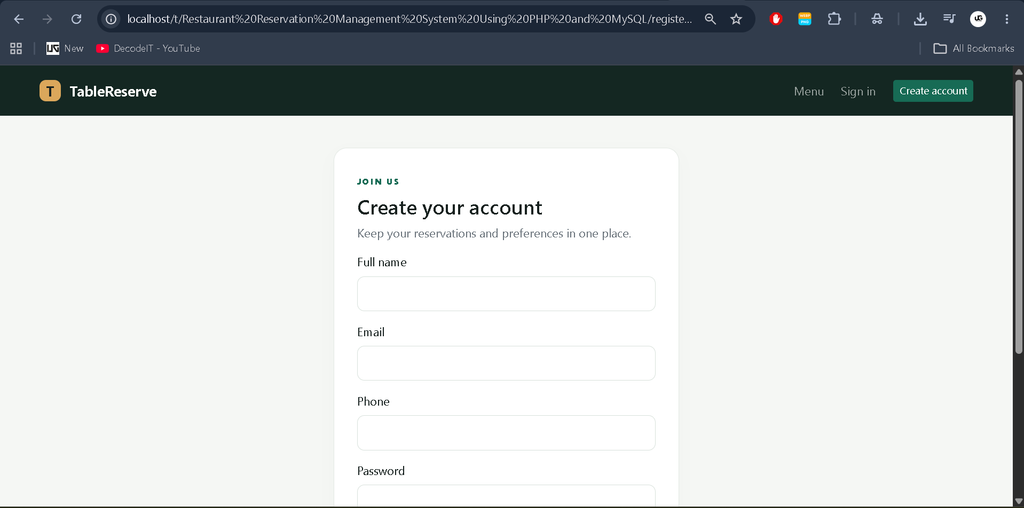Click 'Keep your reservations and preferences' text
The width and height of the screenshot is (1024, 508).
tap(494, 234)
